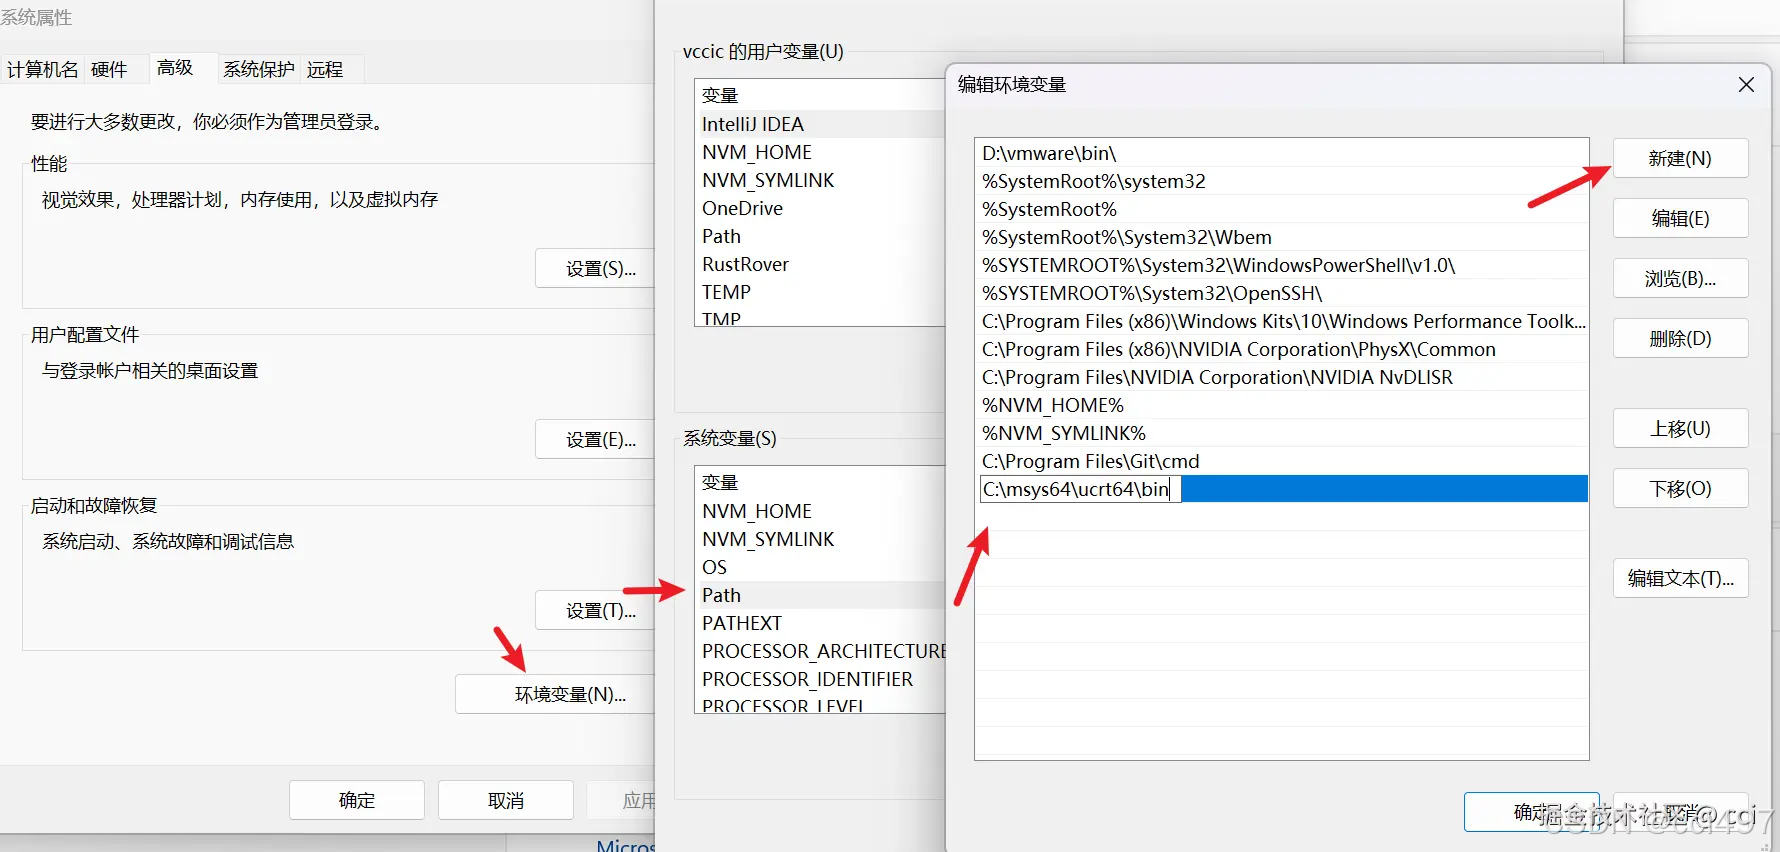Select the Windows Performance Toolkit path entry

point(1281,321)
